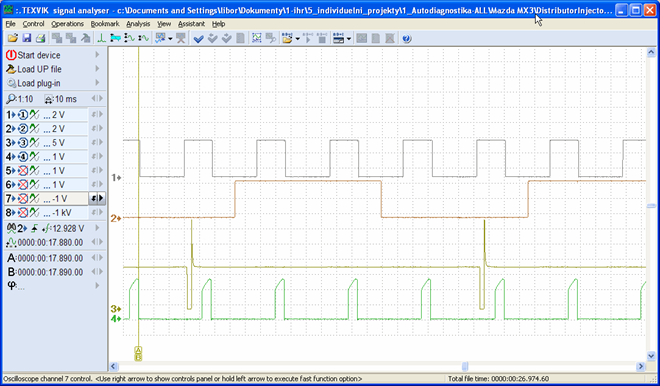Click the horizontal scrollbar right arrow
660x386 pixels.
point(641,366)
